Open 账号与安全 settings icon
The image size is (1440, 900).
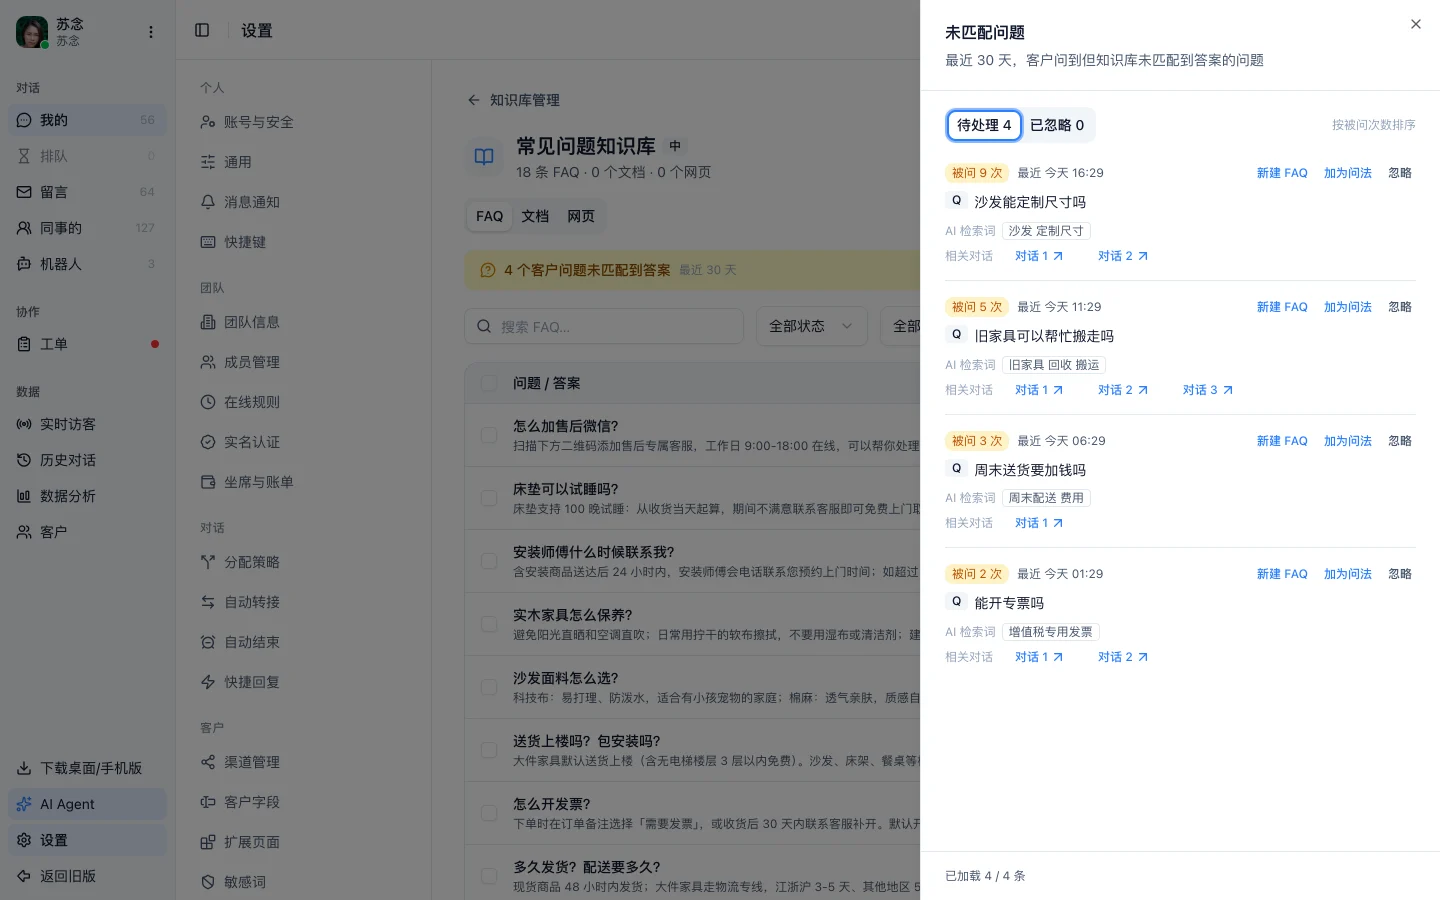tap(208, 122)
